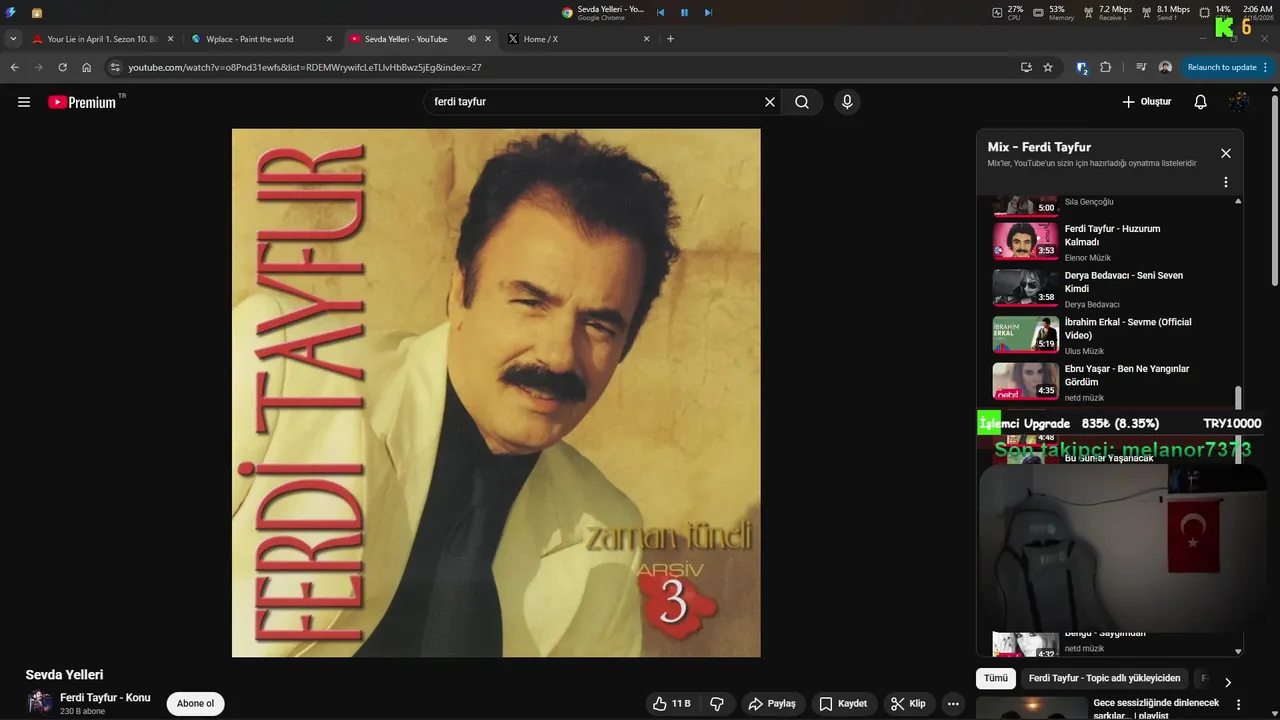This screenshot has width=1280, height=720.
Task: Select the Sevda Yelleri - YouTube tab
Action: pyautogui.click(x=420, y=39)
